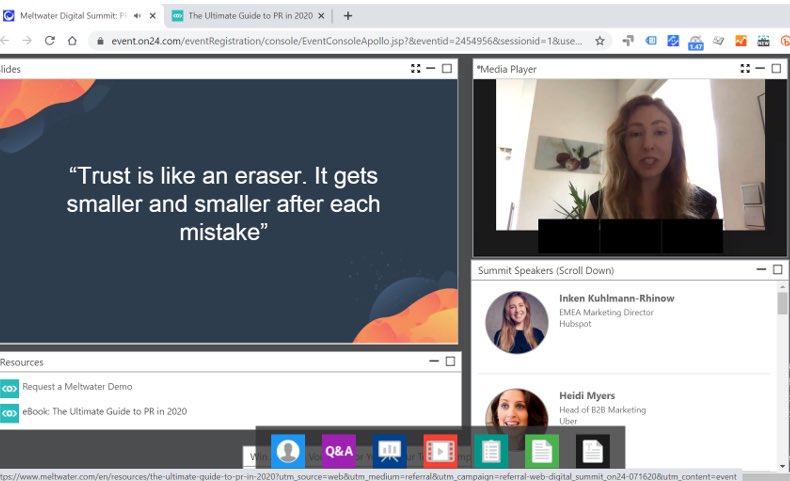Minimize the Slides panel

431,68
